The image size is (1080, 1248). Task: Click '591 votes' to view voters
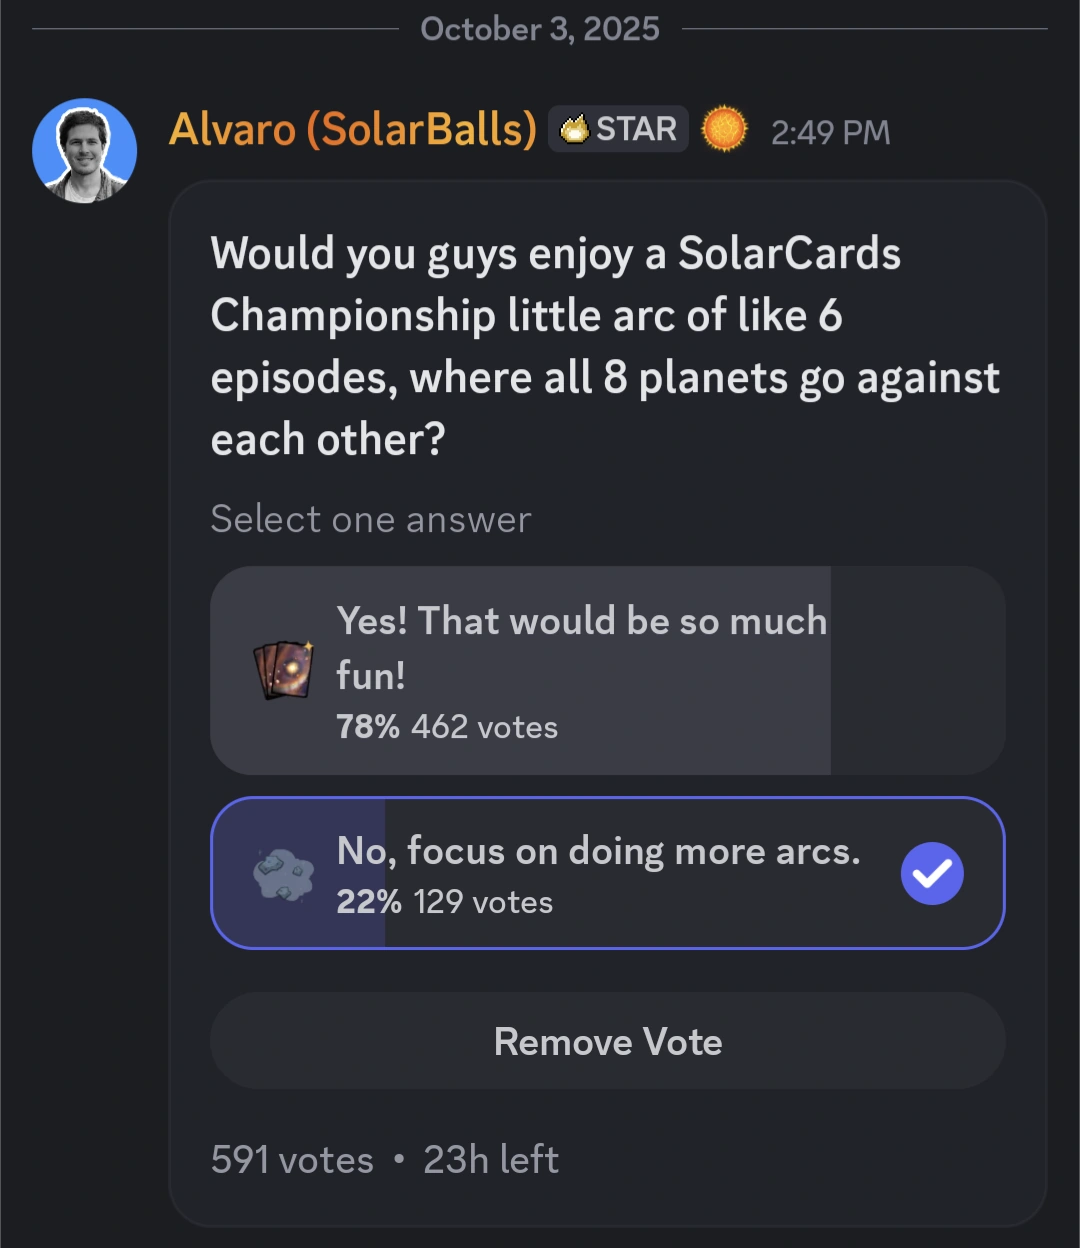pyautogui.click(x=291, y=1160)
